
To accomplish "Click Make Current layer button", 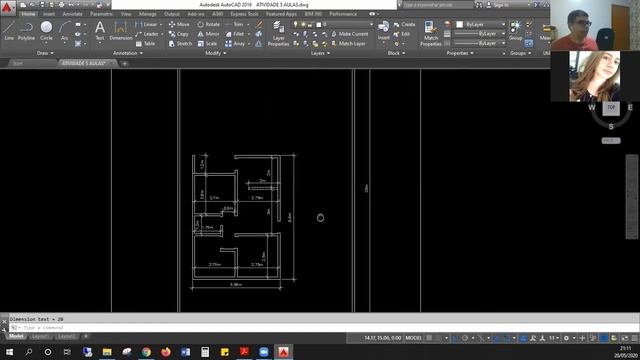I will (x=349, y=34).
